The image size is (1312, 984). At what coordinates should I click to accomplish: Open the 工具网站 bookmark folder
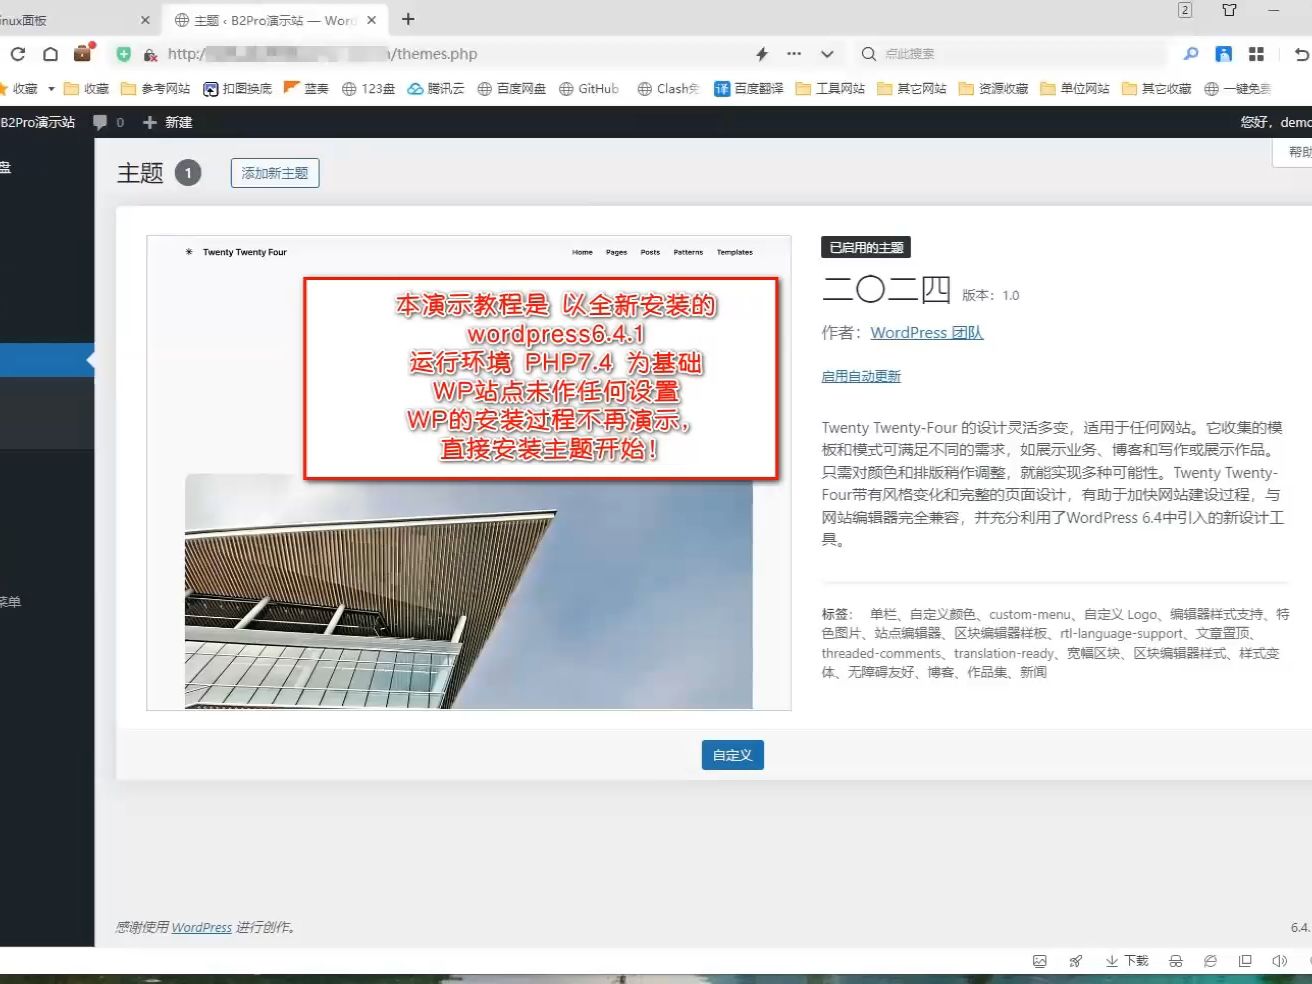pyautogui.click(x=830, y=88)
